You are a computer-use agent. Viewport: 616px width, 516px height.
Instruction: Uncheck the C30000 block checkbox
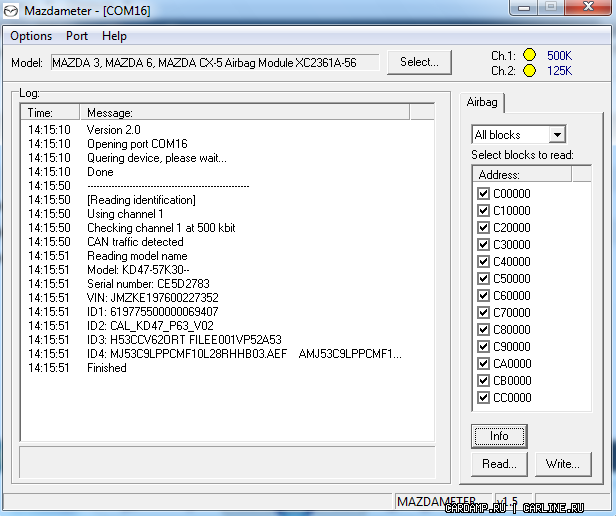pyautogui.click(x=483, y=244)
